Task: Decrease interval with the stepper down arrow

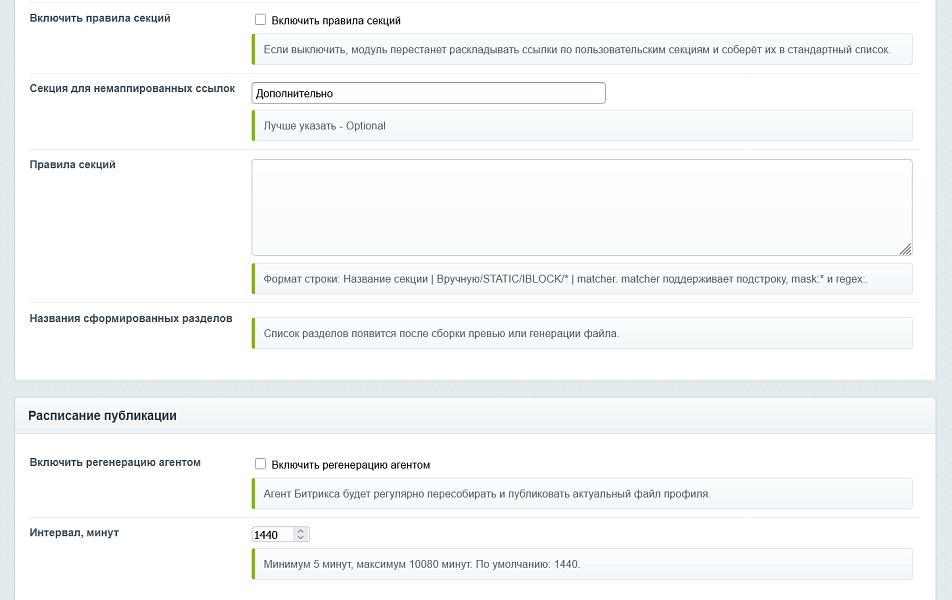Action: [301, 538]
